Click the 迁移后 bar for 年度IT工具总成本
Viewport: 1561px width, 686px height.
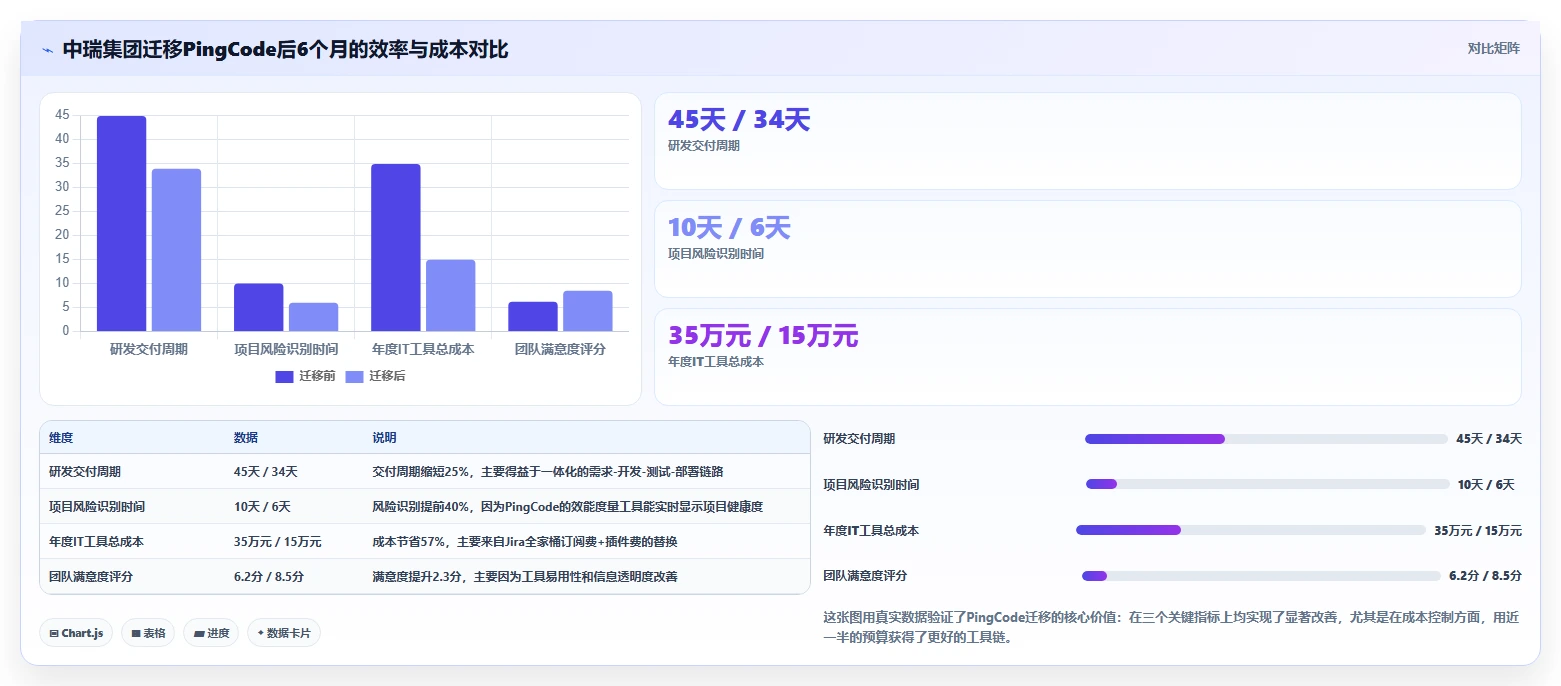point(450,295)
